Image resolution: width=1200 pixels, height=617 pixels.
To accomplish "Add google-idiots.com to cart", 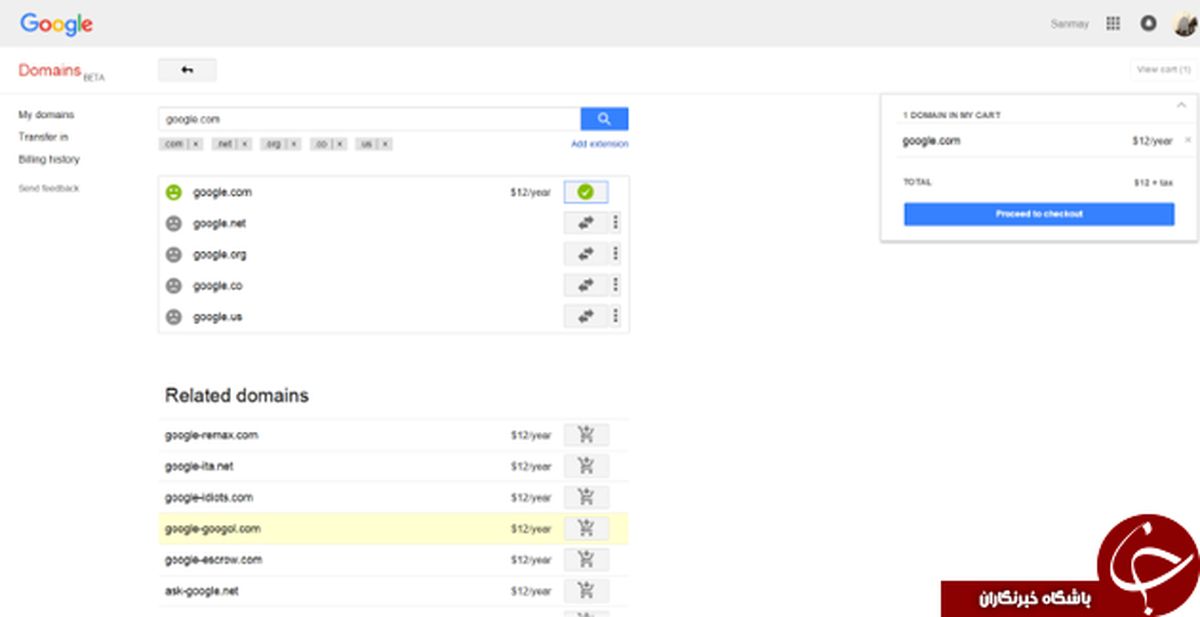I will click(x=586, y=497).
